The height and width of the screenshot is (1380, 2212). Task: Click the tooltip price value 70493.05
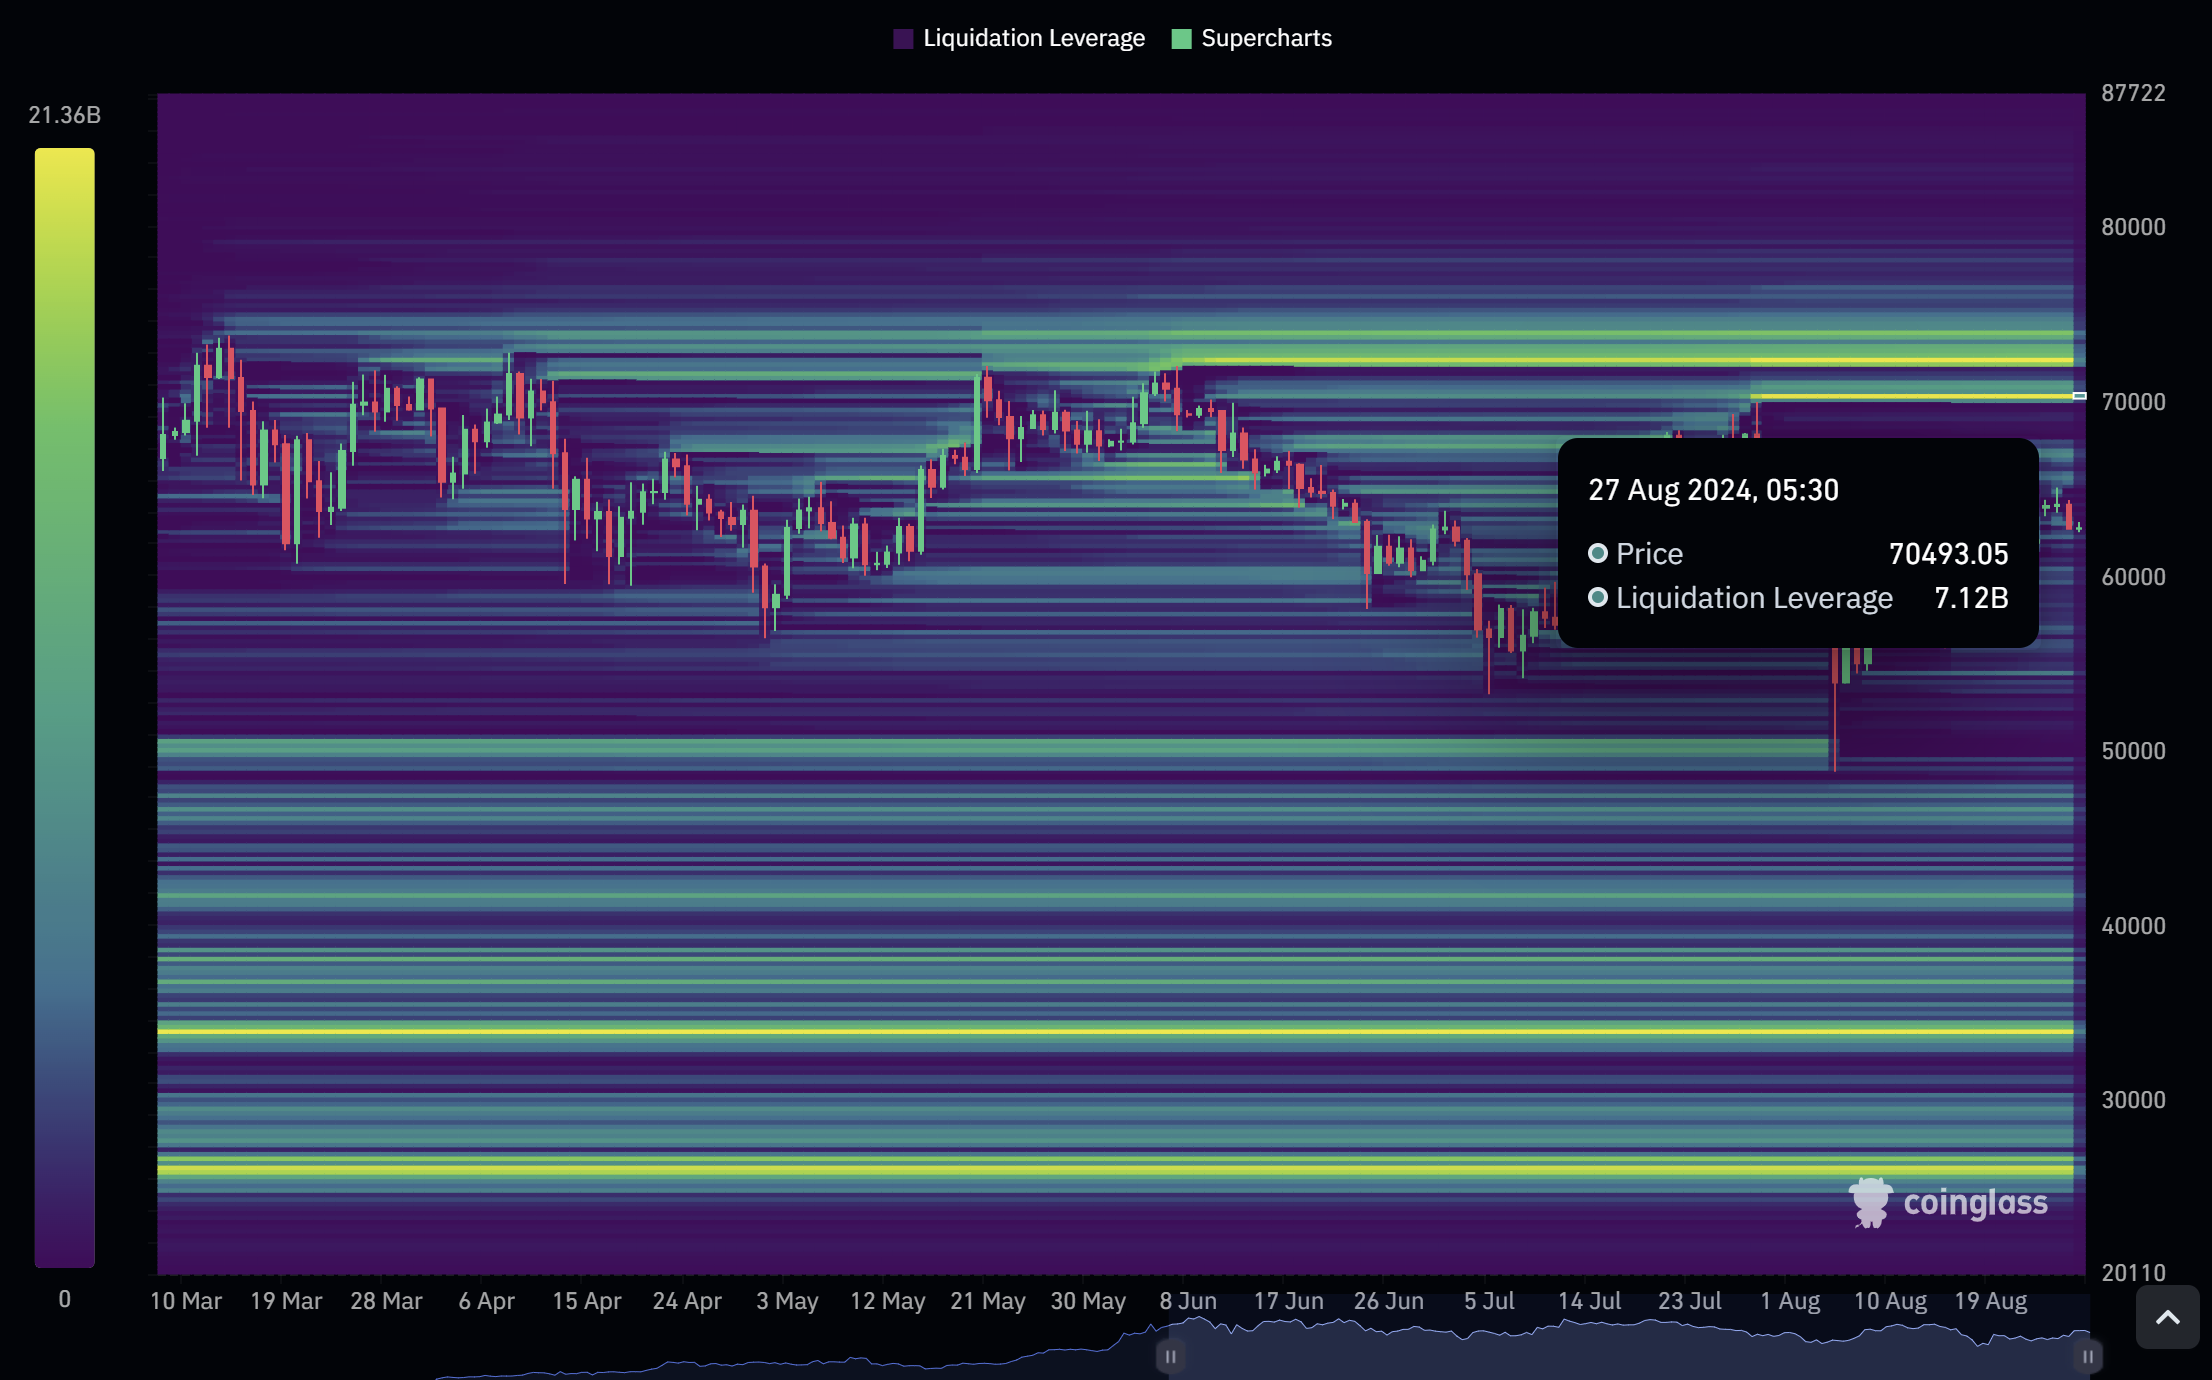[1948, 554]
